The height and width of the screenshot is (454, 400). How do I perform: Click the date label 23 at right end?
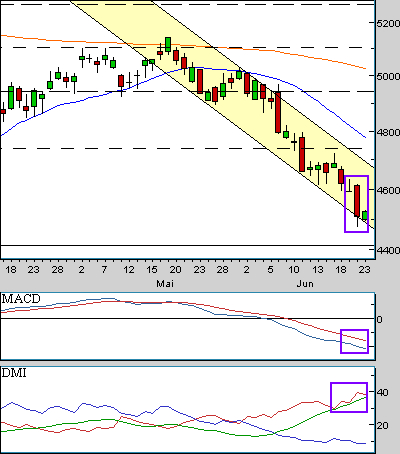point(364,269)
